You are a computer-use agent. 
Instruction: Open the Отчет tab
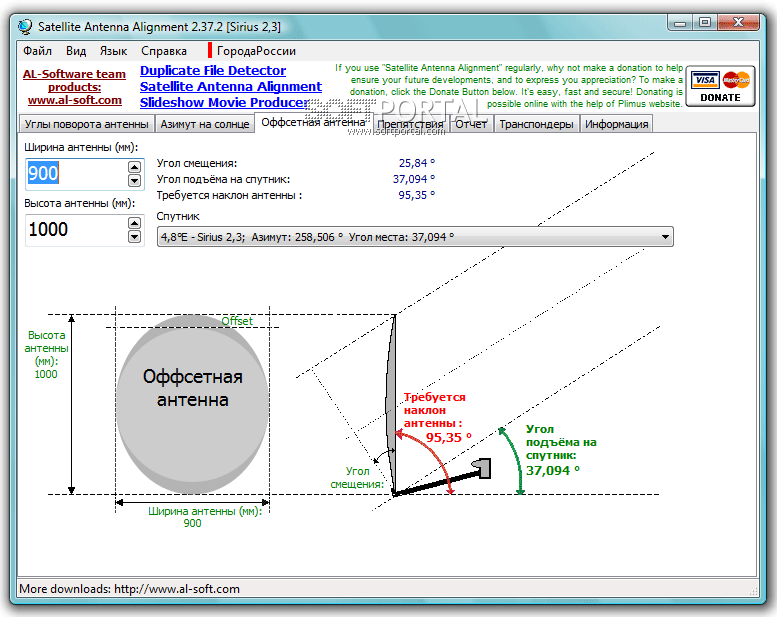(471, 124)
